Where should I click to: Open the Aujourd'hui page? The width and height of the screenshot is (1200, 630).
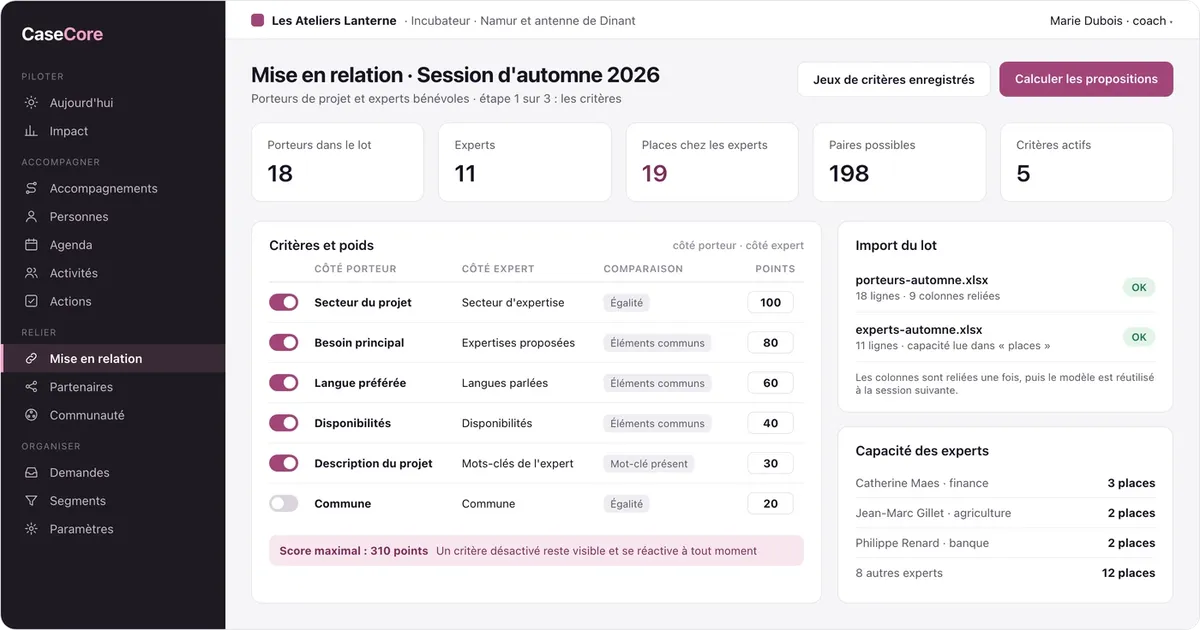click(x=113, y=103)
